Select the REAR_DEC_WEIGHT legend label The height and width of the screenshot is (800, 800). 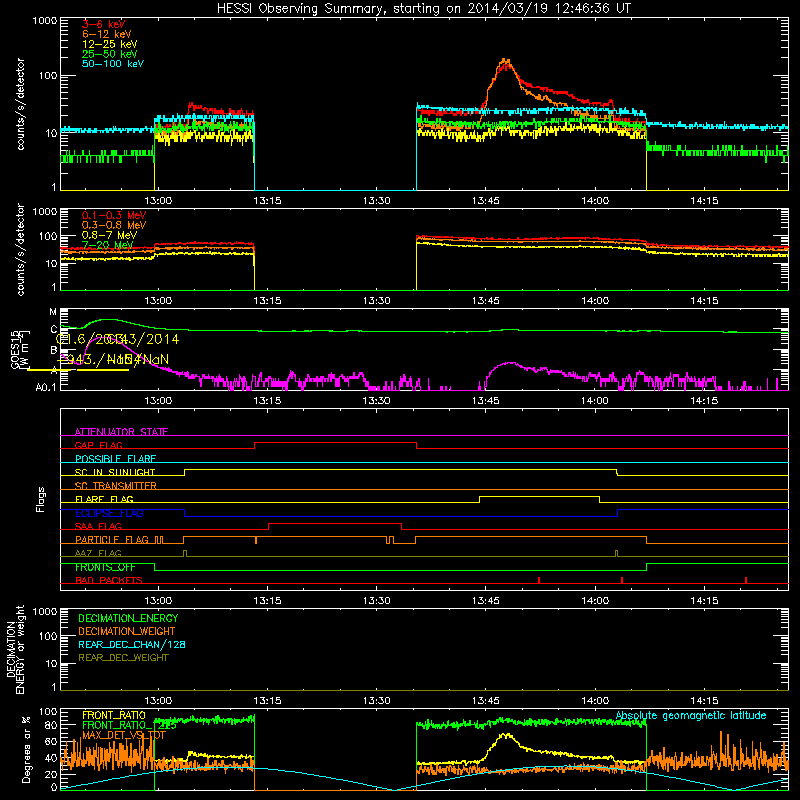123,658
